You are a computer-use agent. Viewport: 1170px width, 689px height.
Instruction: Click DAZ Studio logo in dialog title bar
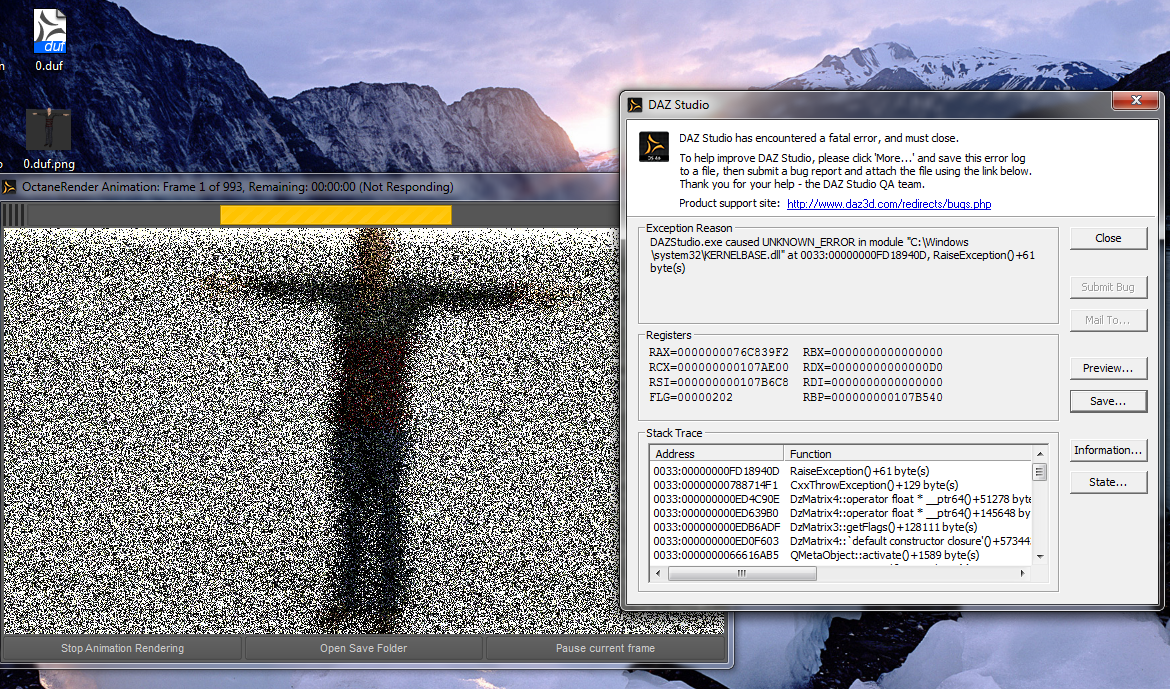coord(635,105)
